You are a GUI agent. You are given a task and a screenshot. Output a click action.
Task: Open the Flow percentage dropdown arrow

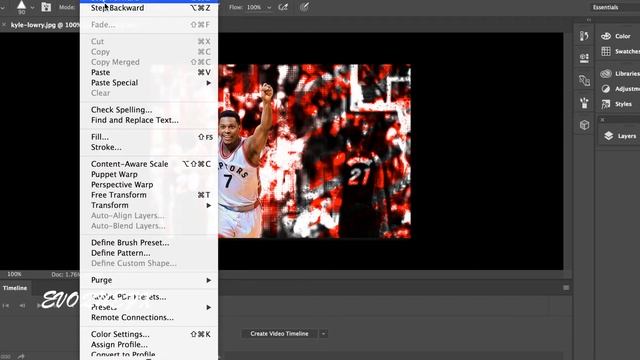269,7
